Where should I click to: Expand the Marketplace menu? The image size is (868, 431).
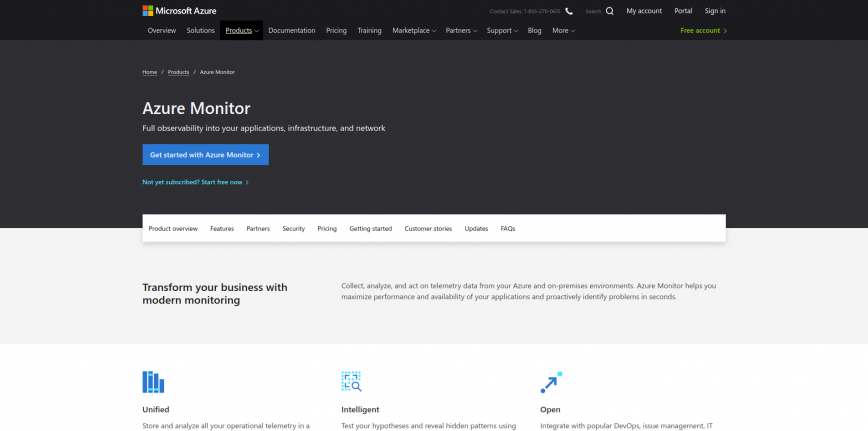click(x=414, y=30)
